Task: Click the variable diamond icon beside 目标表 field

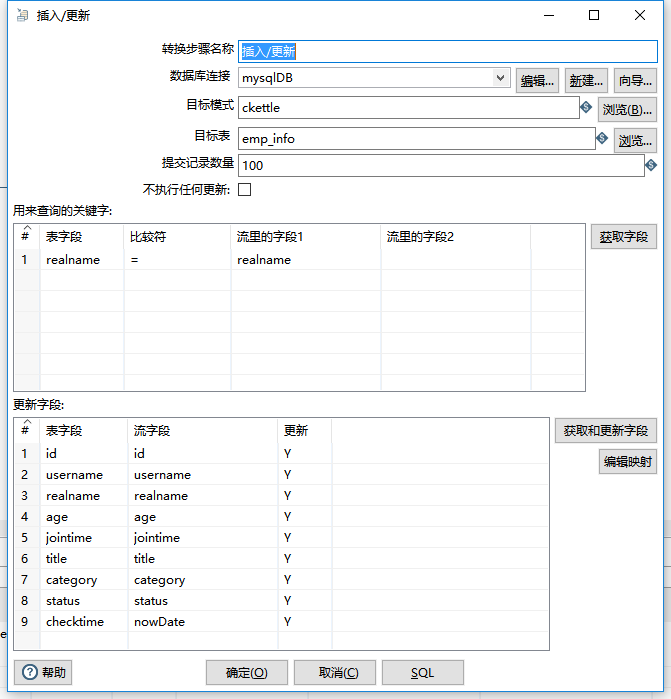Action: (602, 138)
